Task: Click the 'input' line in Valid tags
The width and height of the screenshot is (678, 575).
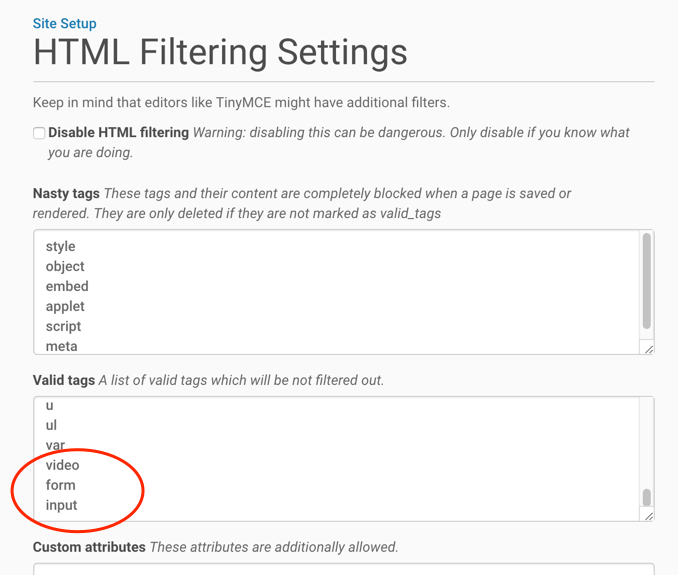Action: tap(61, 505)
